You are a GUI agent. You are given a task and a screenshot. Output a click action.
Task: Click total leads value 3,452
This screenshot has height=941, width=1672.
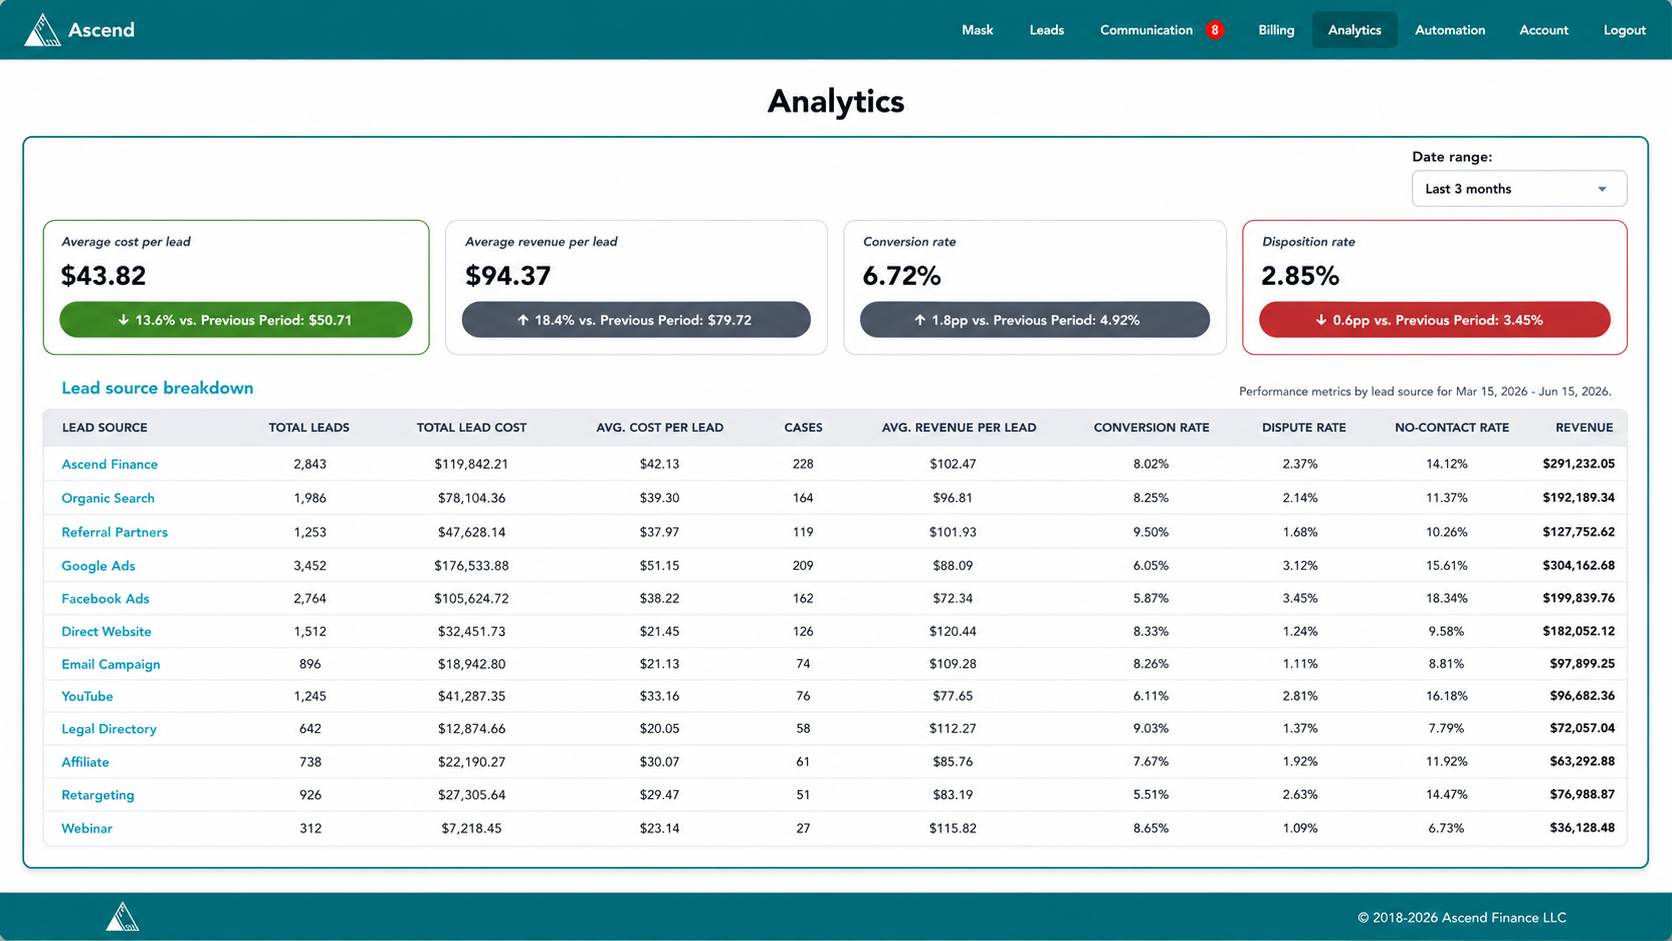310,566
